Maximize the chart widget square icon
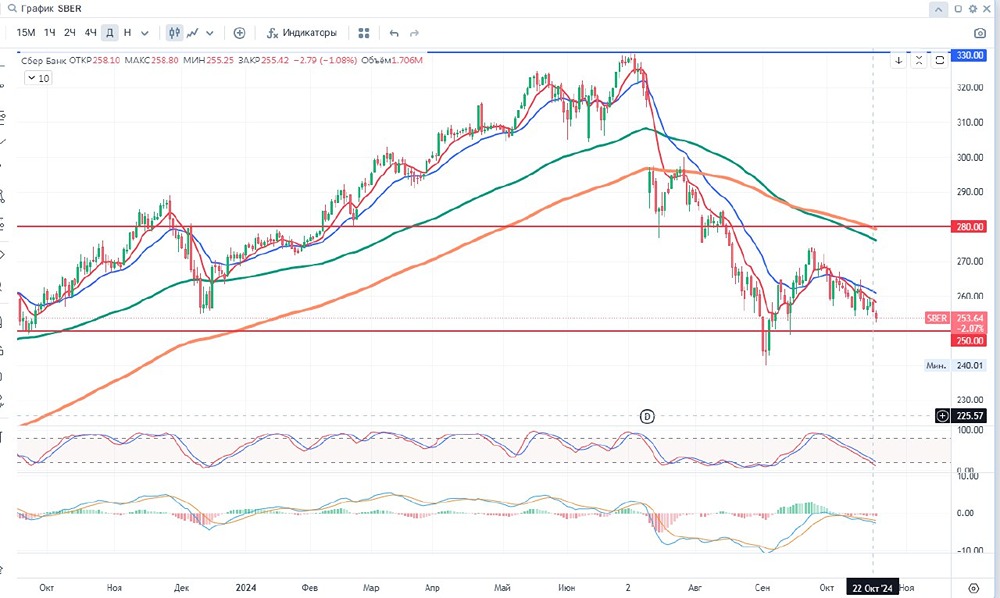This screenshot has width=1000, height=598. 958,9
